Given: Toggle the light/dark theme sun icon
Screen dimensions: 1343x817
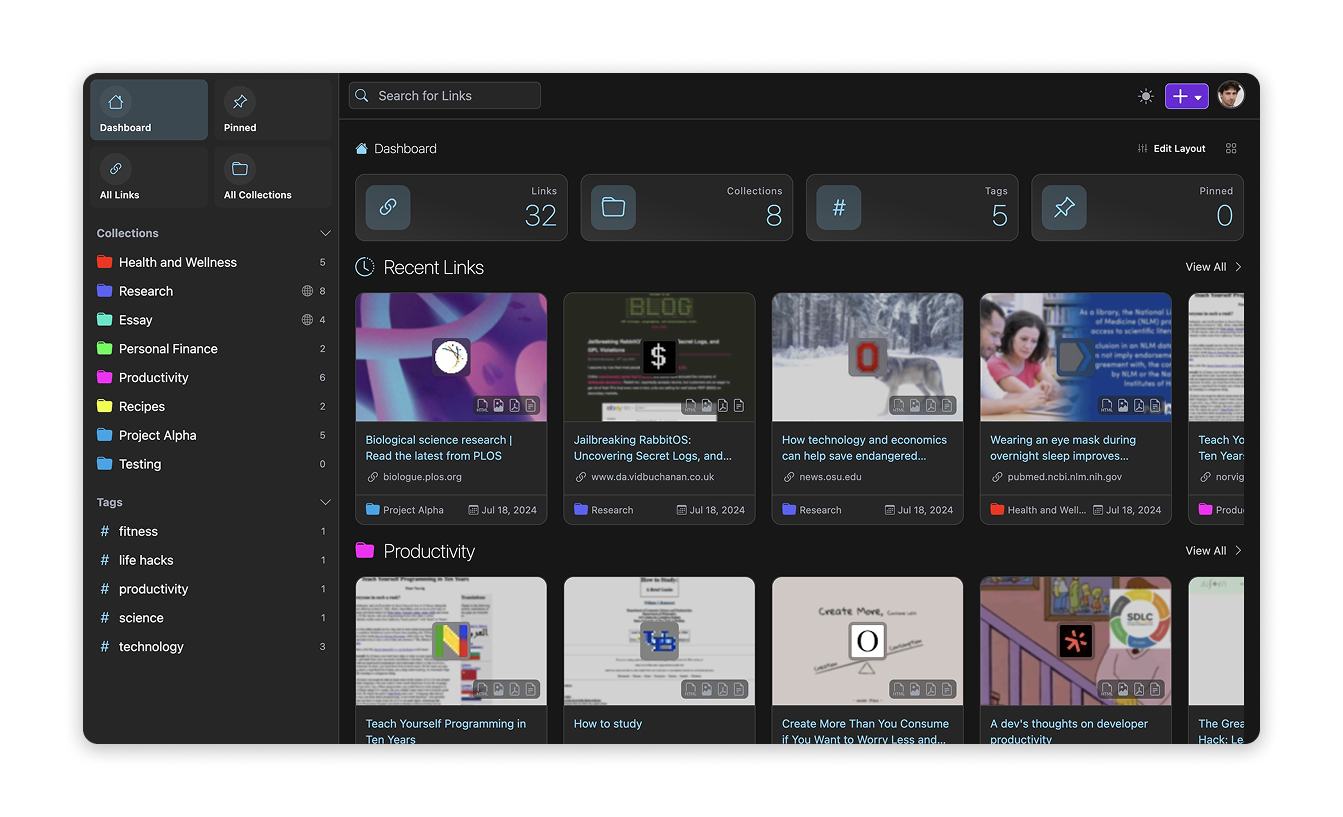Looking at the screenshot, I should (1146, 96).
